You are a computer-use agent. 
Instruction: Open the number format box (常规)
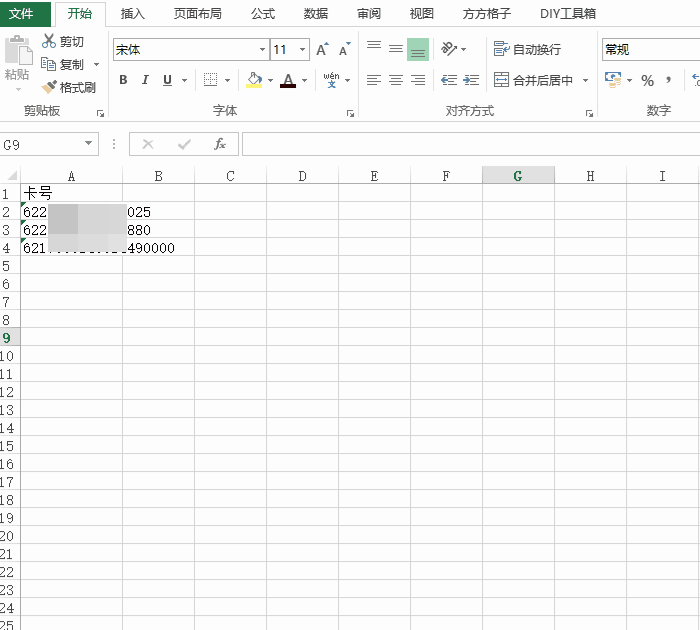651,50
